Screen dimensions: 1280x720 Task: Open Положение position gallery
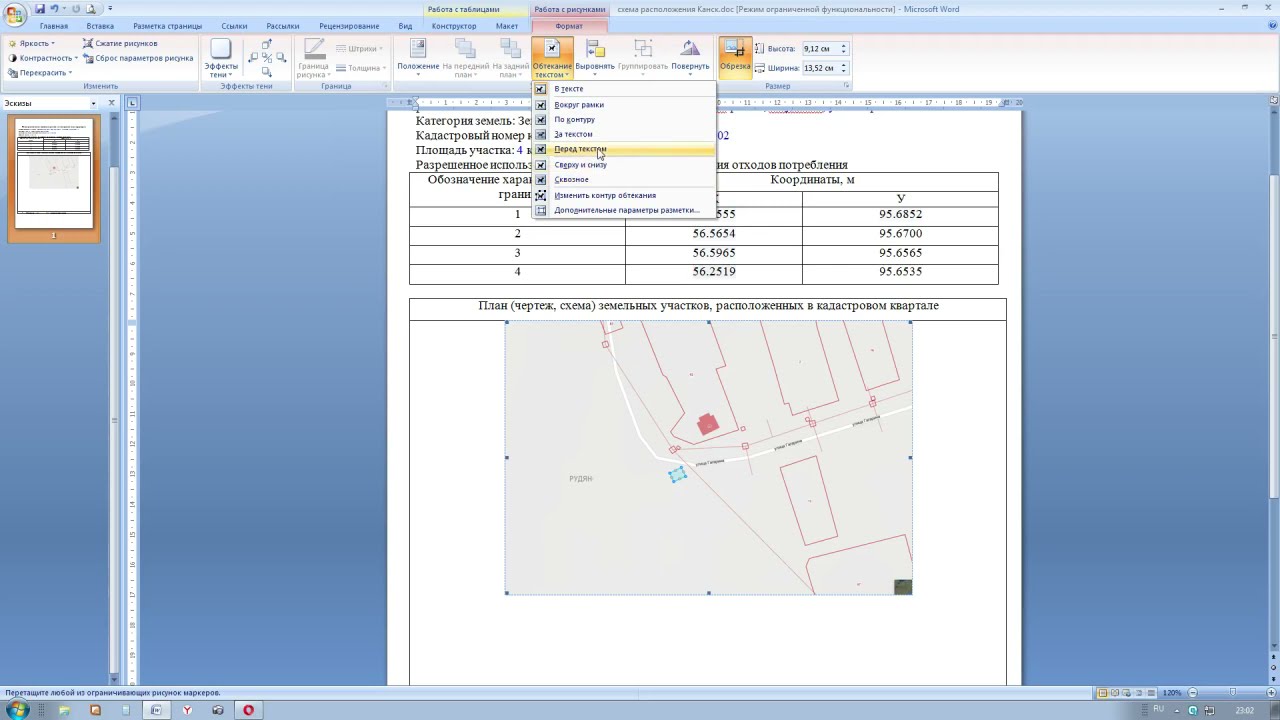click(418, 59)
